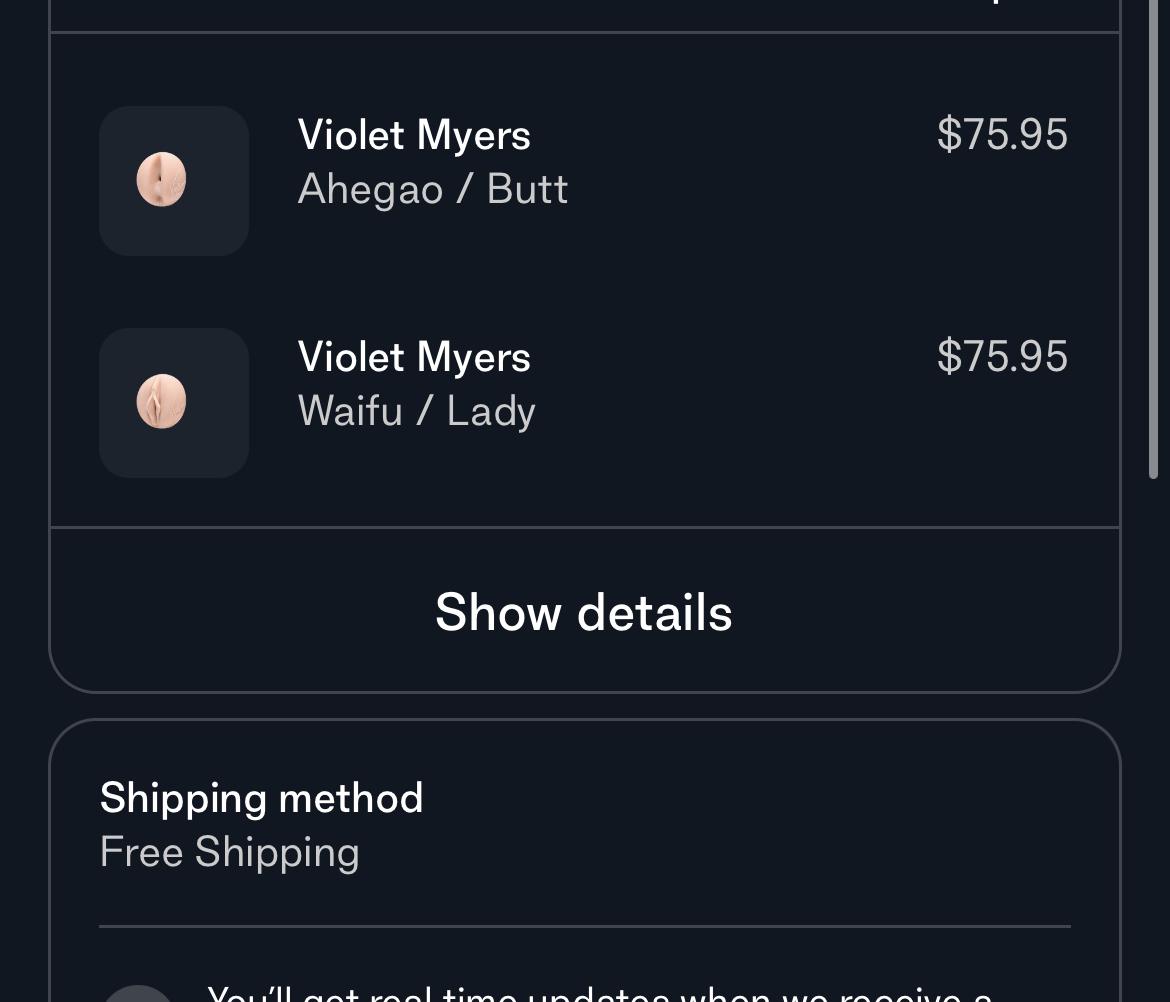Click the vertical scrollbar thumb on the right
This screenshot has width=1170, height=1002.
[x=1153, y=239]
